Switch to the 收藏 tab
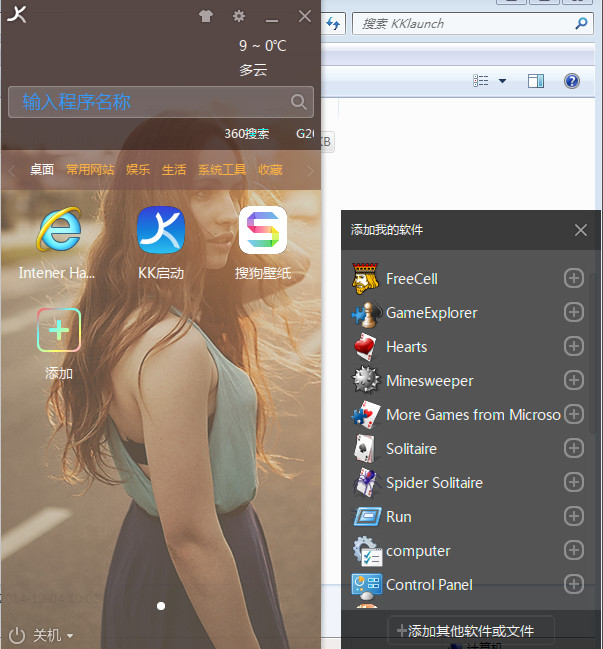 (x=270, y=170)
